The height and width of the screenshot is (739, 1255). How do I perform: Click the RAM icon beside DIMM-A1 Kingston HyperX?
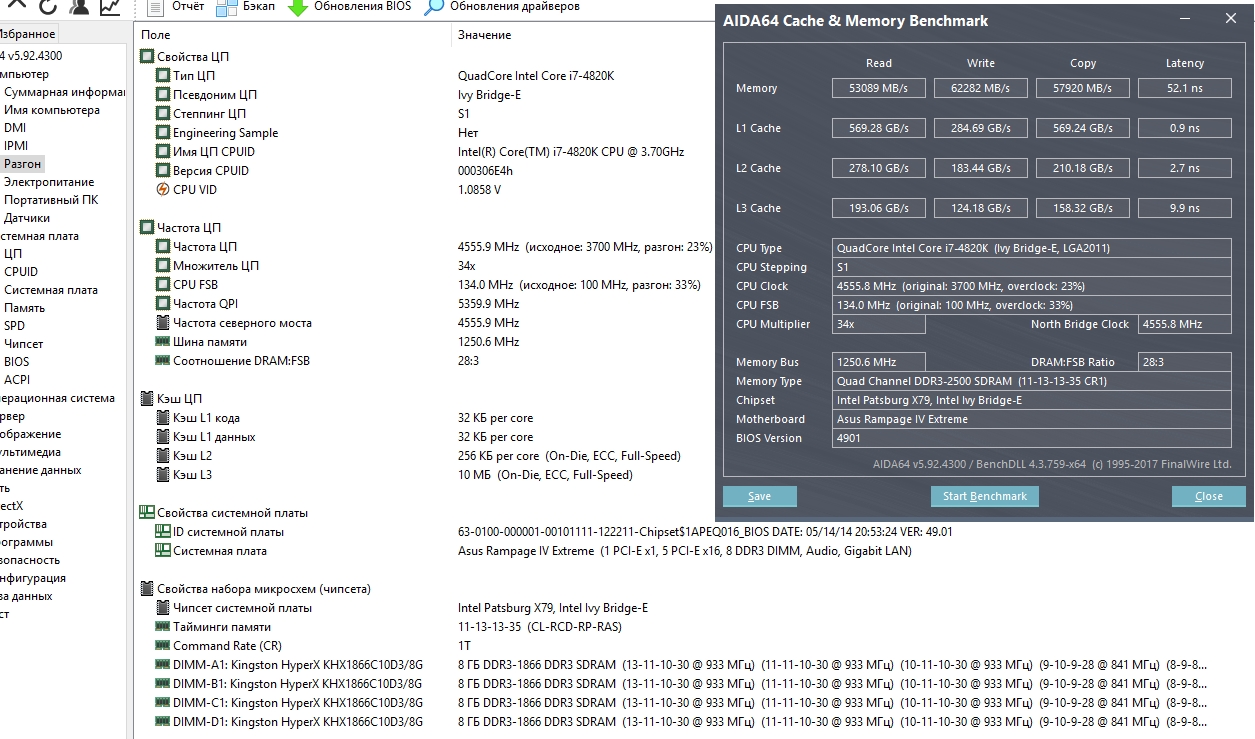[163, 665]
